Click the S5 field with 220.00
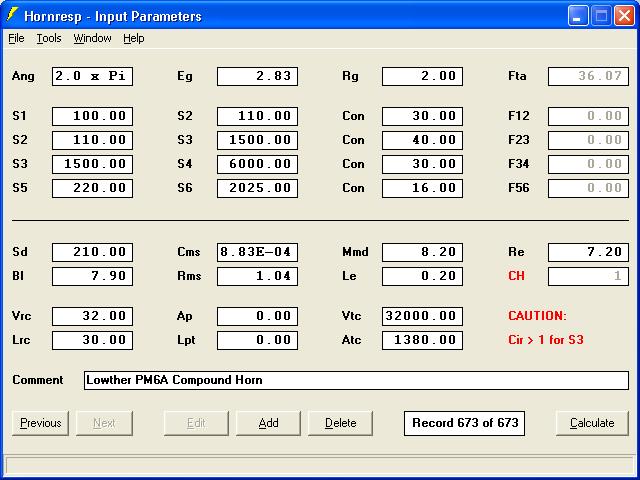640x480 pixels. 92,189
